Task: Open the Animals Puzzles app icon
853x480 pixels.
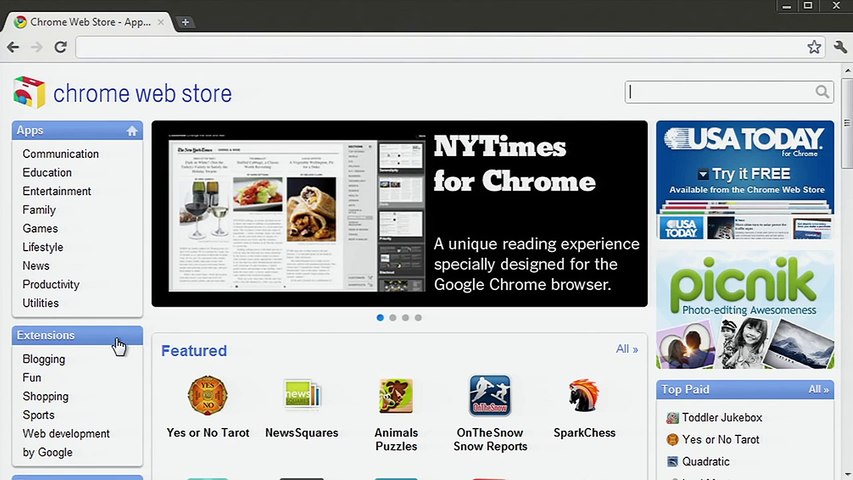Action: 396,396
